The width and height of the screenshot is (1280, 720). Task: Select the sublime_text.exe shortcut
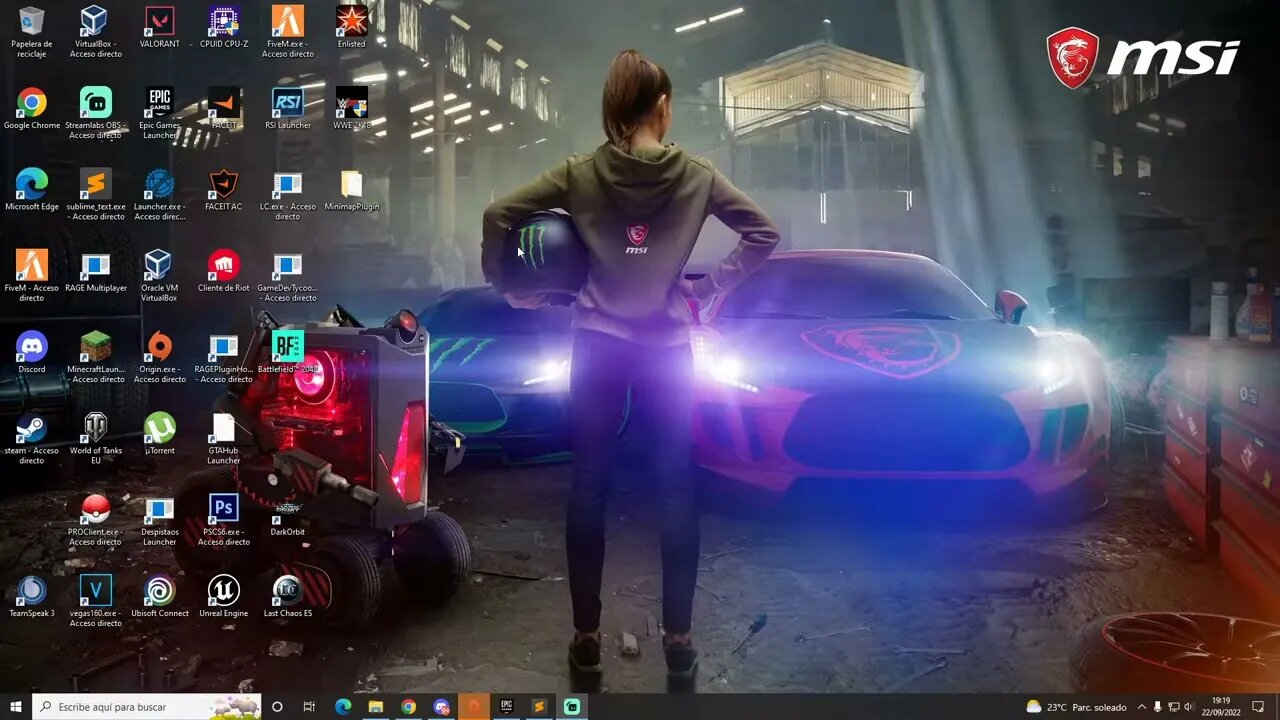tap(96, 194)
